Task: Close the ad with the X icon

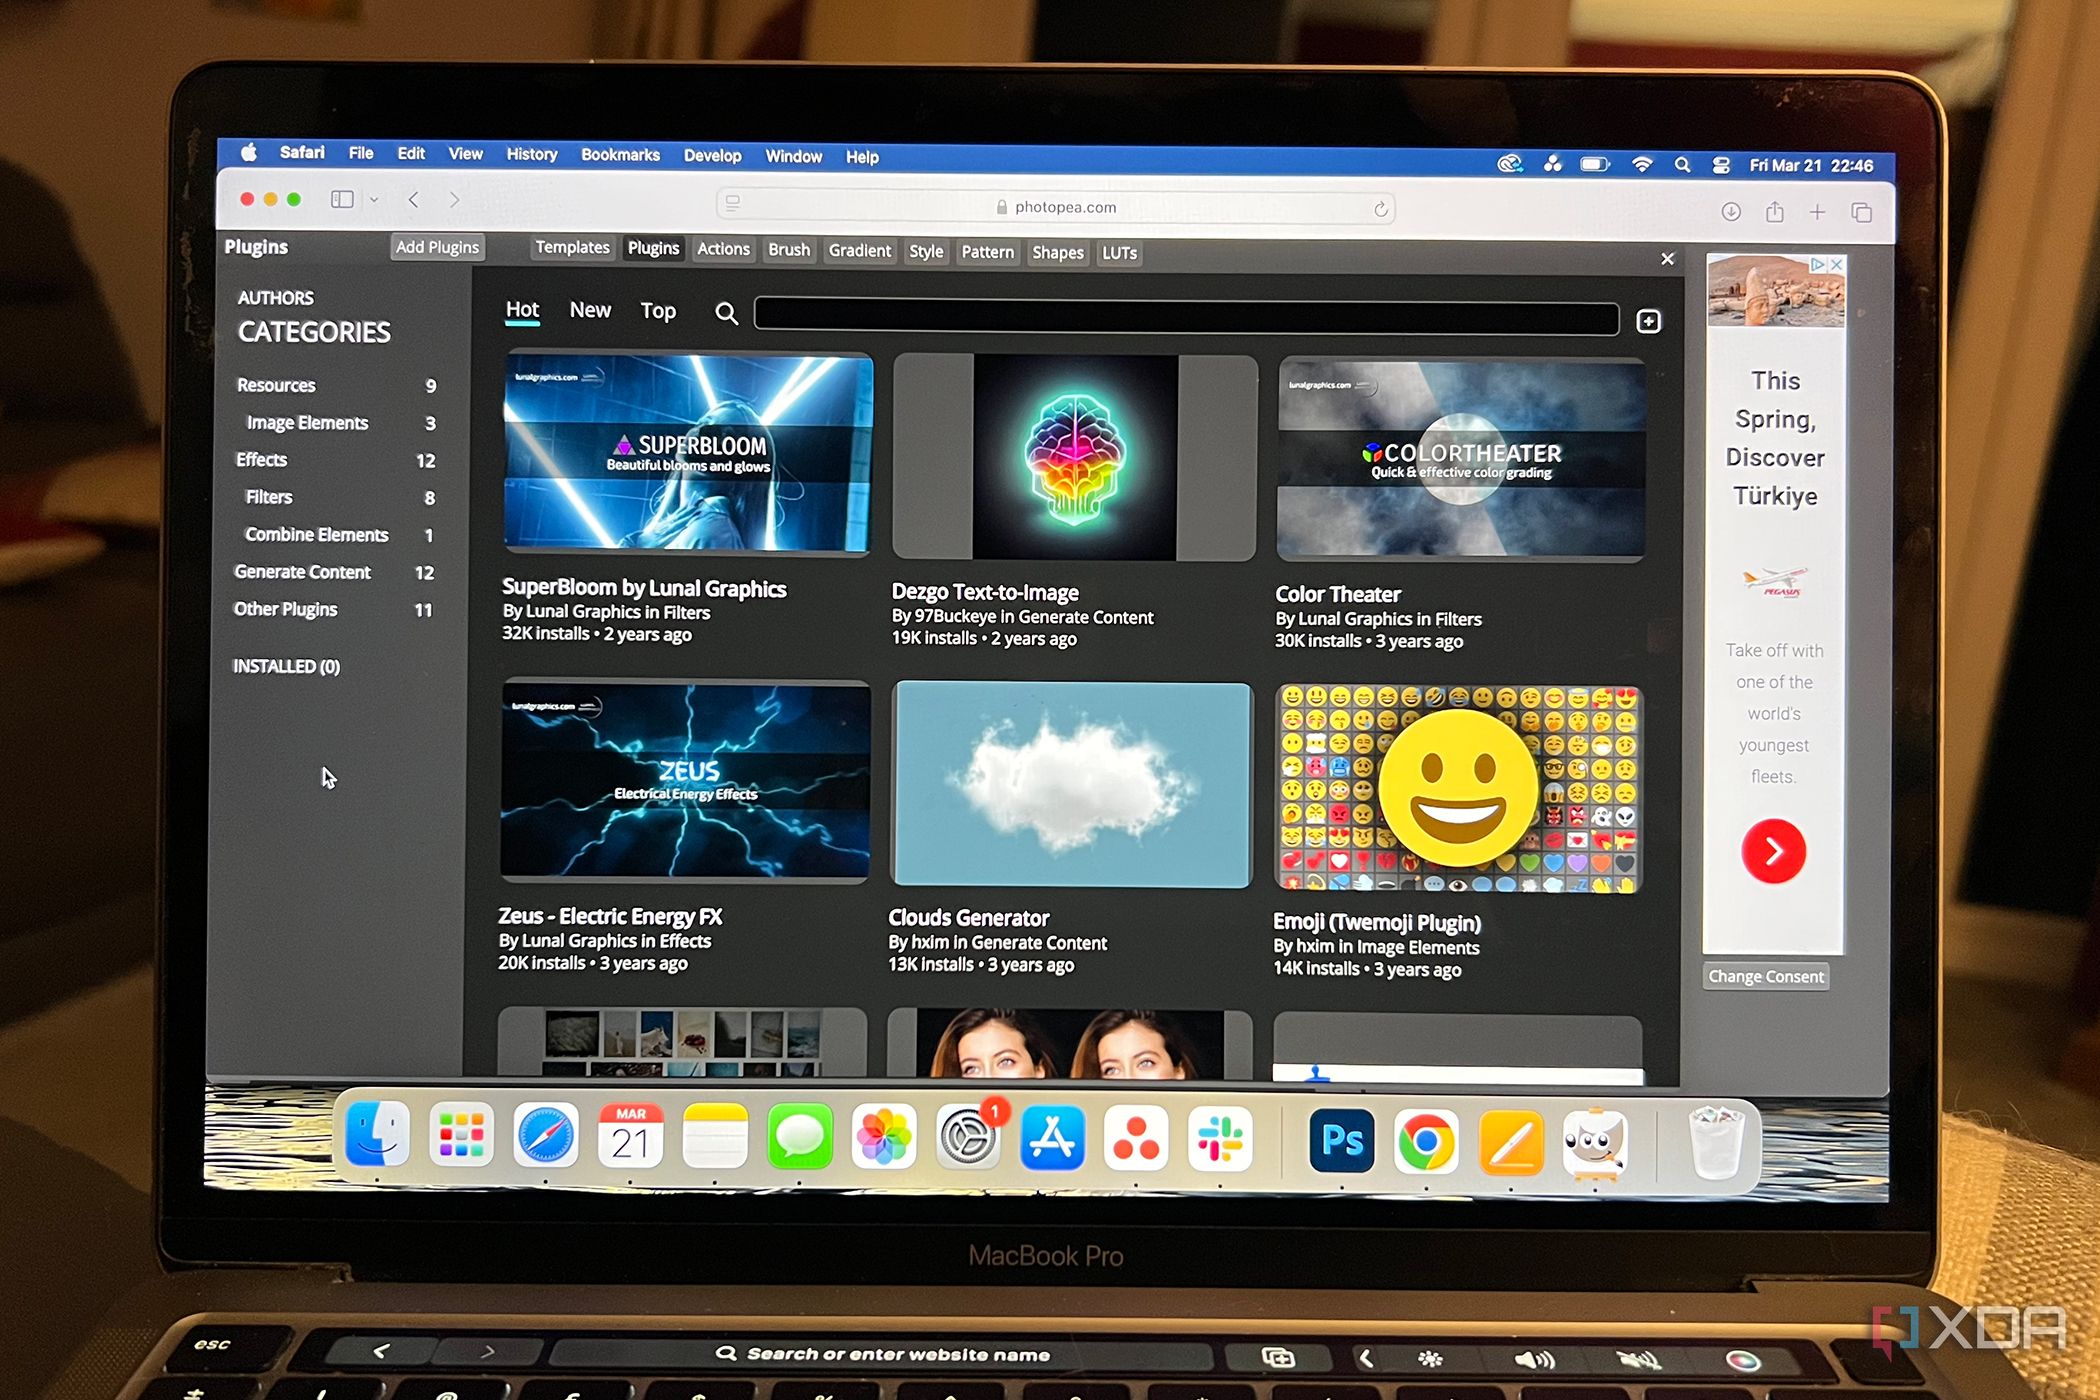Action: click(x=1837, y=265)
